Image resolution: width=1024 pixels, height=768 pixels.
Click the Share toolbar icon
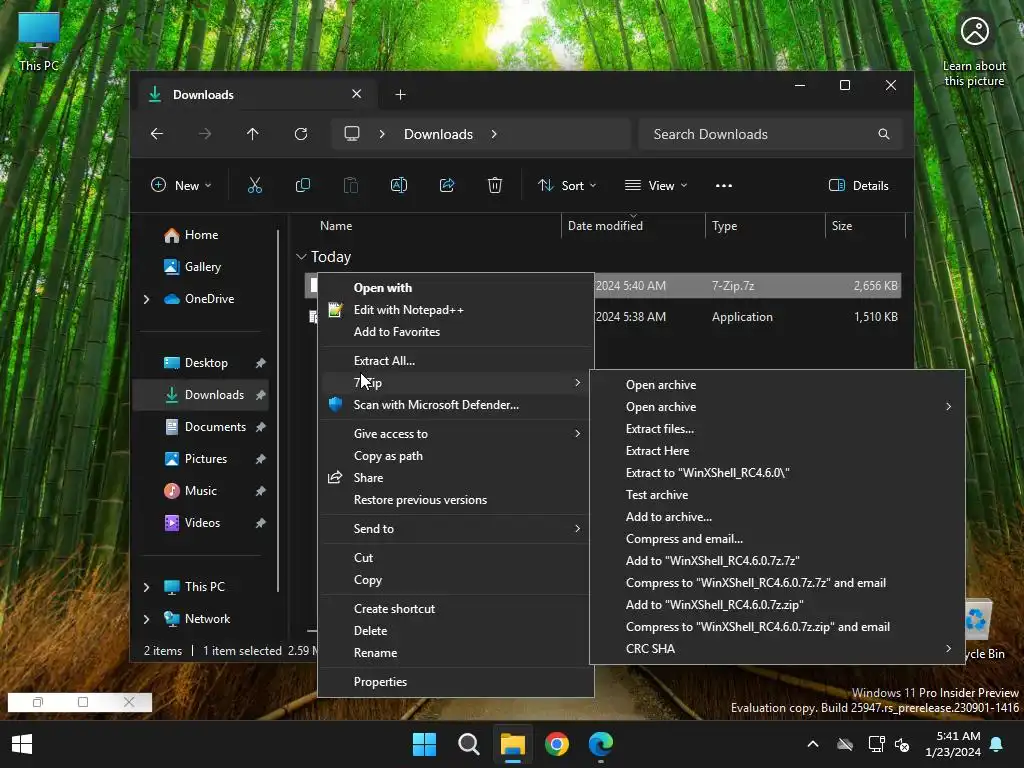click(x=447, y=185)
